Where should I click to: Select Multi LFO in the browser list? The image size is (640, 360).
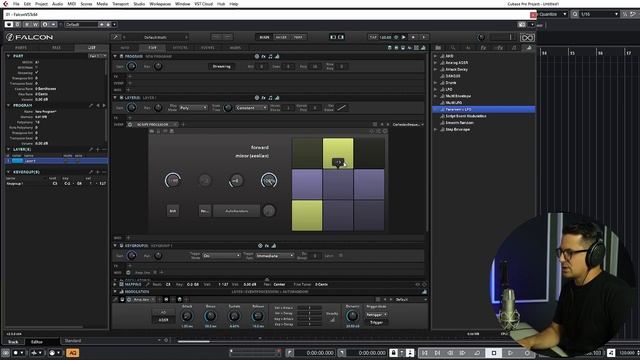click(x=453, y=103)
